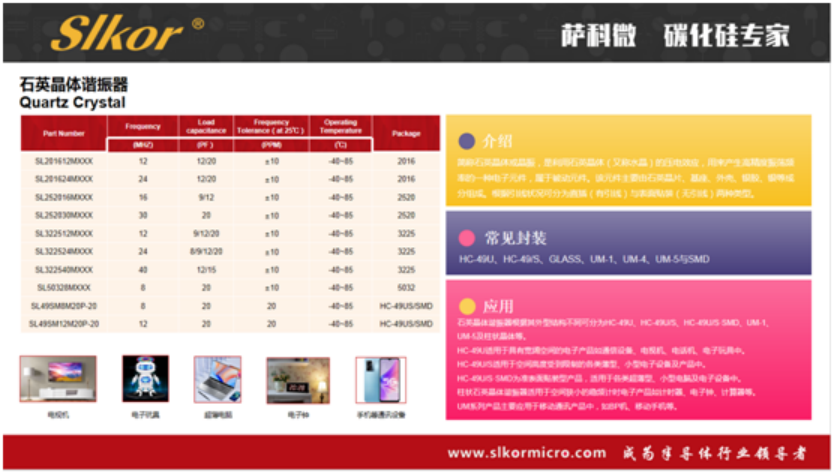Click the yellow circle beside 应用

466,306
